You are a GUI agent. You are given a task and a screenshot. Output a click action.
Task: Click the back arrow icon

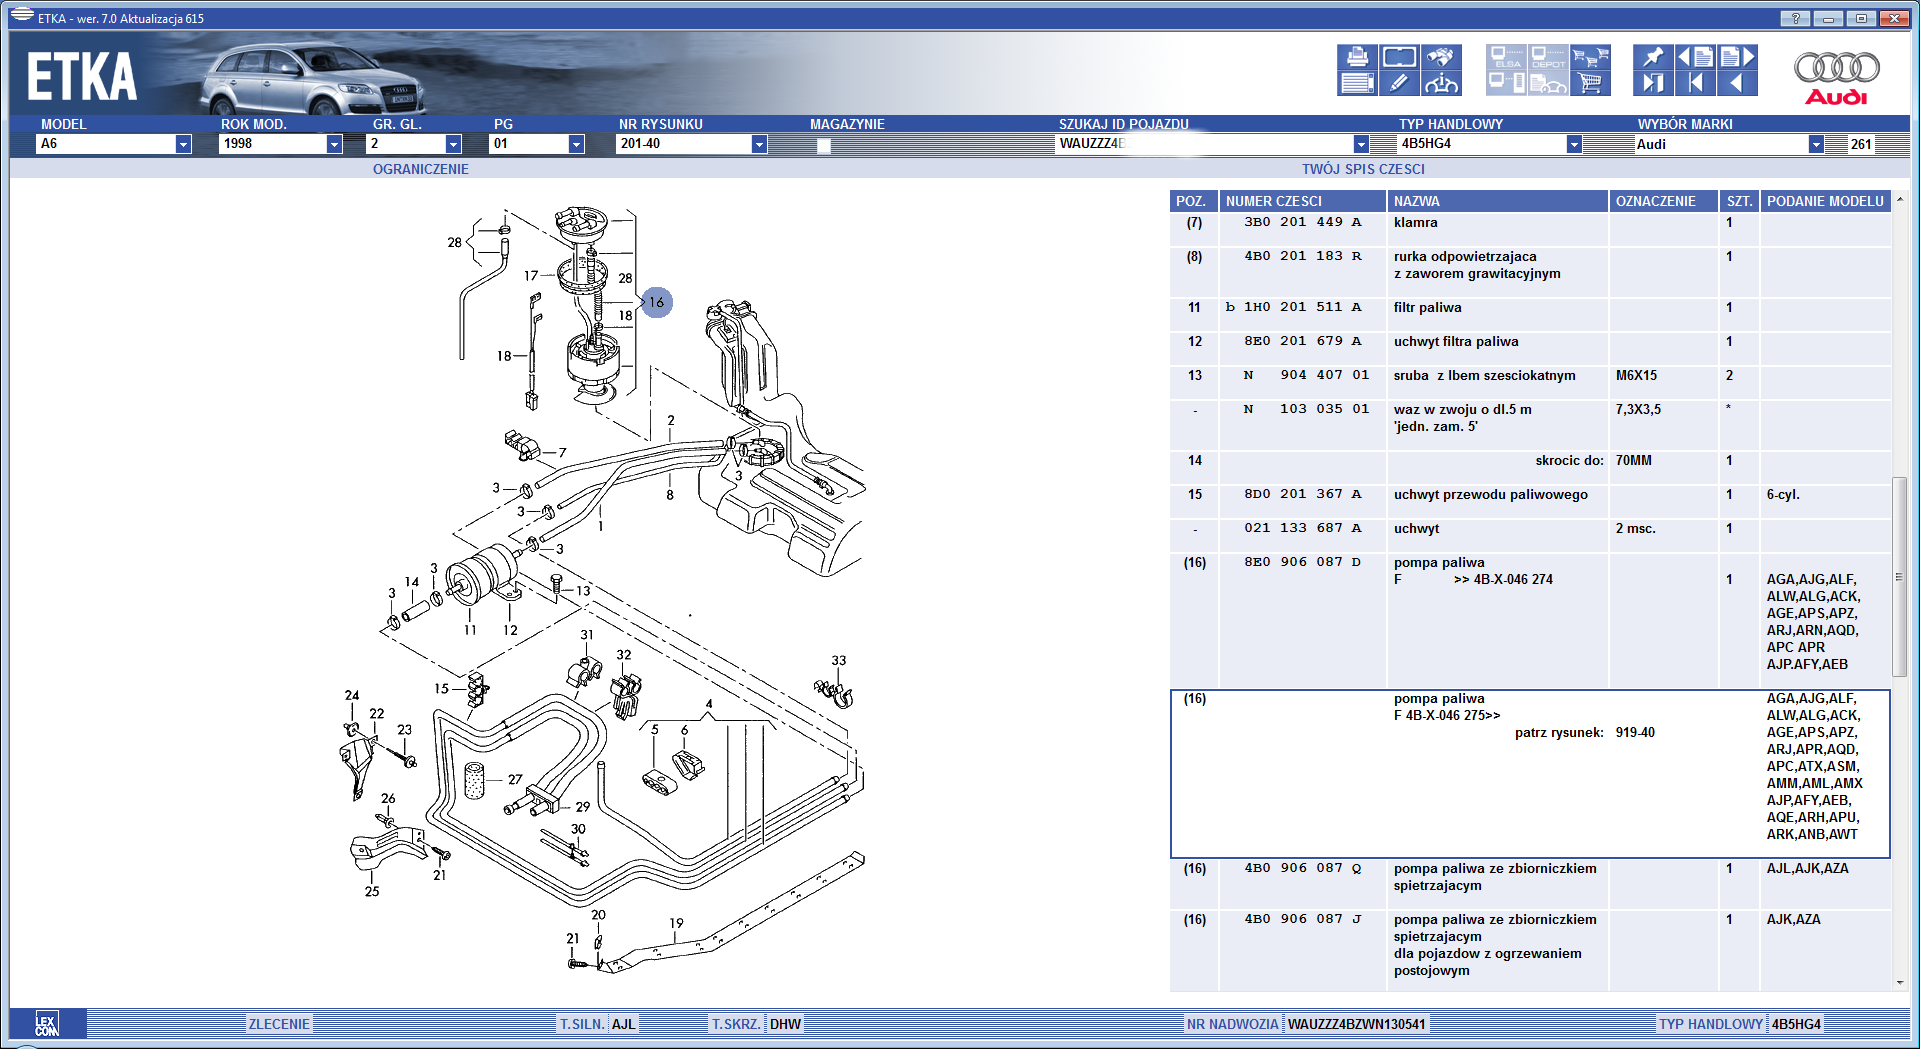[x=1737, y=83]
